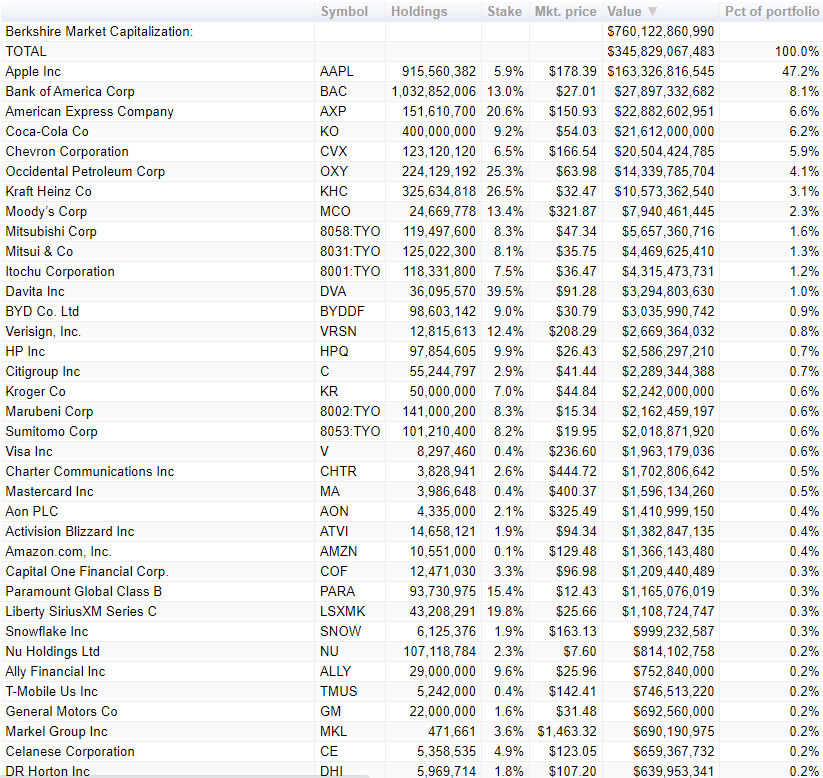823x778 pixels.
Task: Select Chevron Corporation name
Action: pos(67,151)
